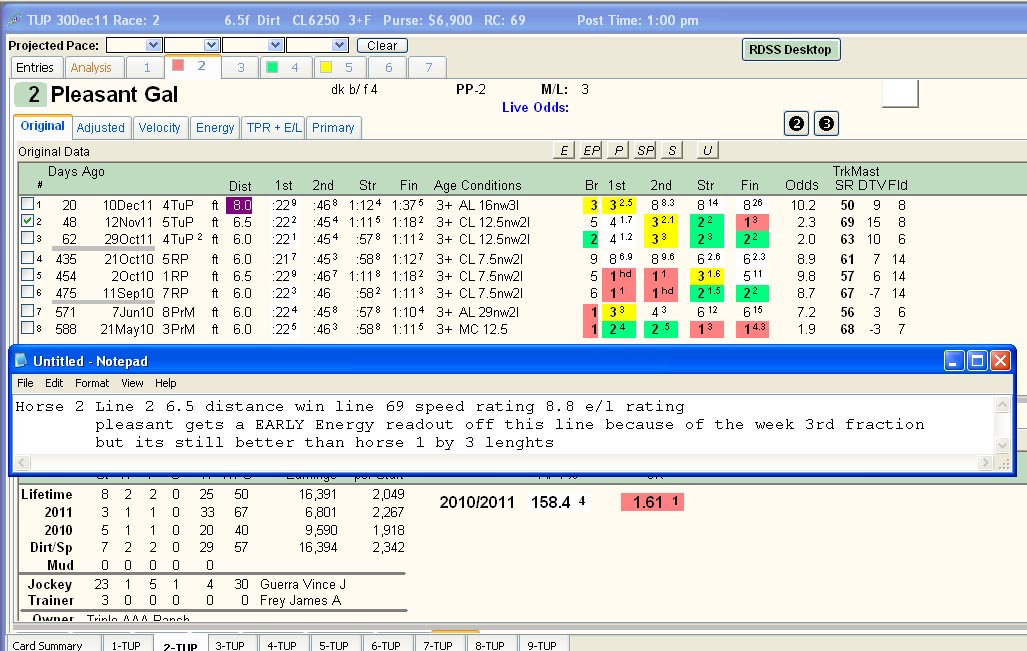
Task: Tick the checkbox for line 7 (7Jun10)
Action: pyautogui.click(x=28, y=310)
